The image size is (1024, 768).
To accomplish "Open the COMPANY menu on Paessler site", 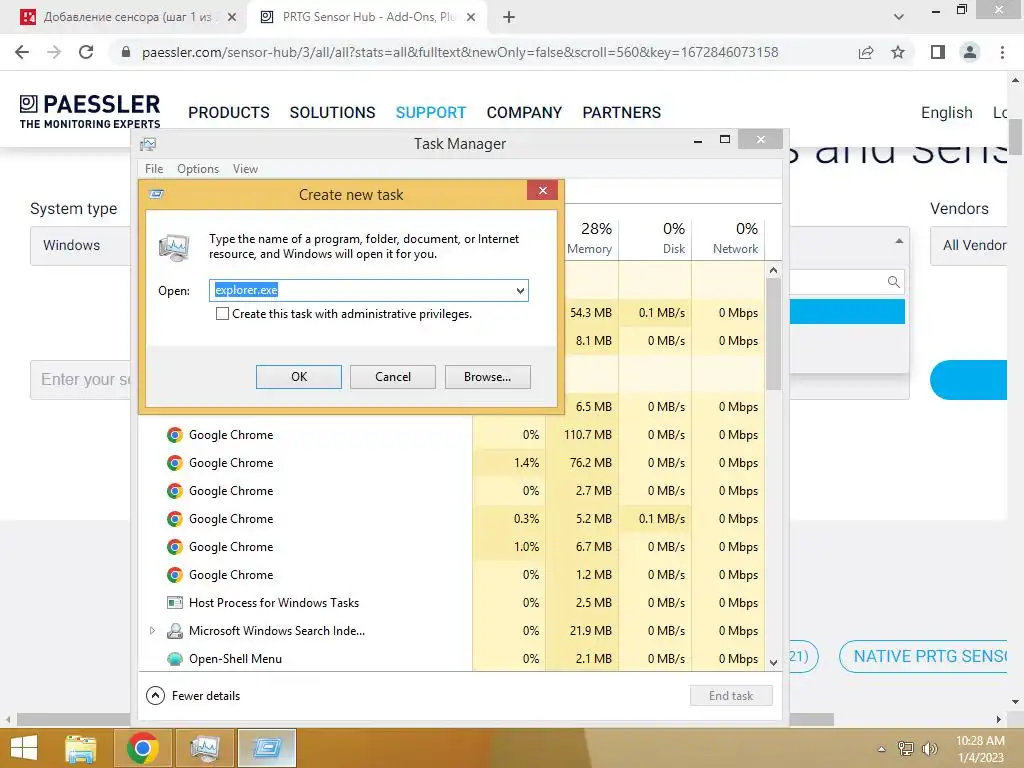I will (524, 112).
